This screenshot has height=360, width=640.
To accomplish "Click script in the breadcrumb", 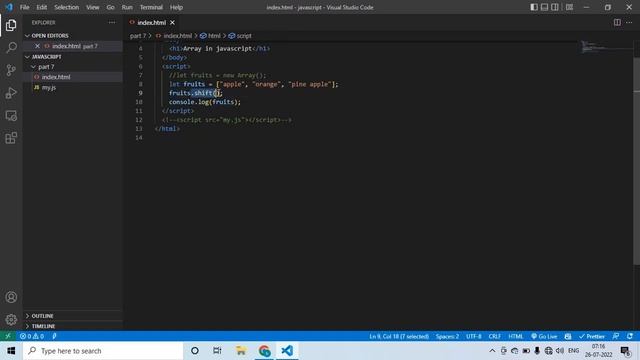I will 244,36.
